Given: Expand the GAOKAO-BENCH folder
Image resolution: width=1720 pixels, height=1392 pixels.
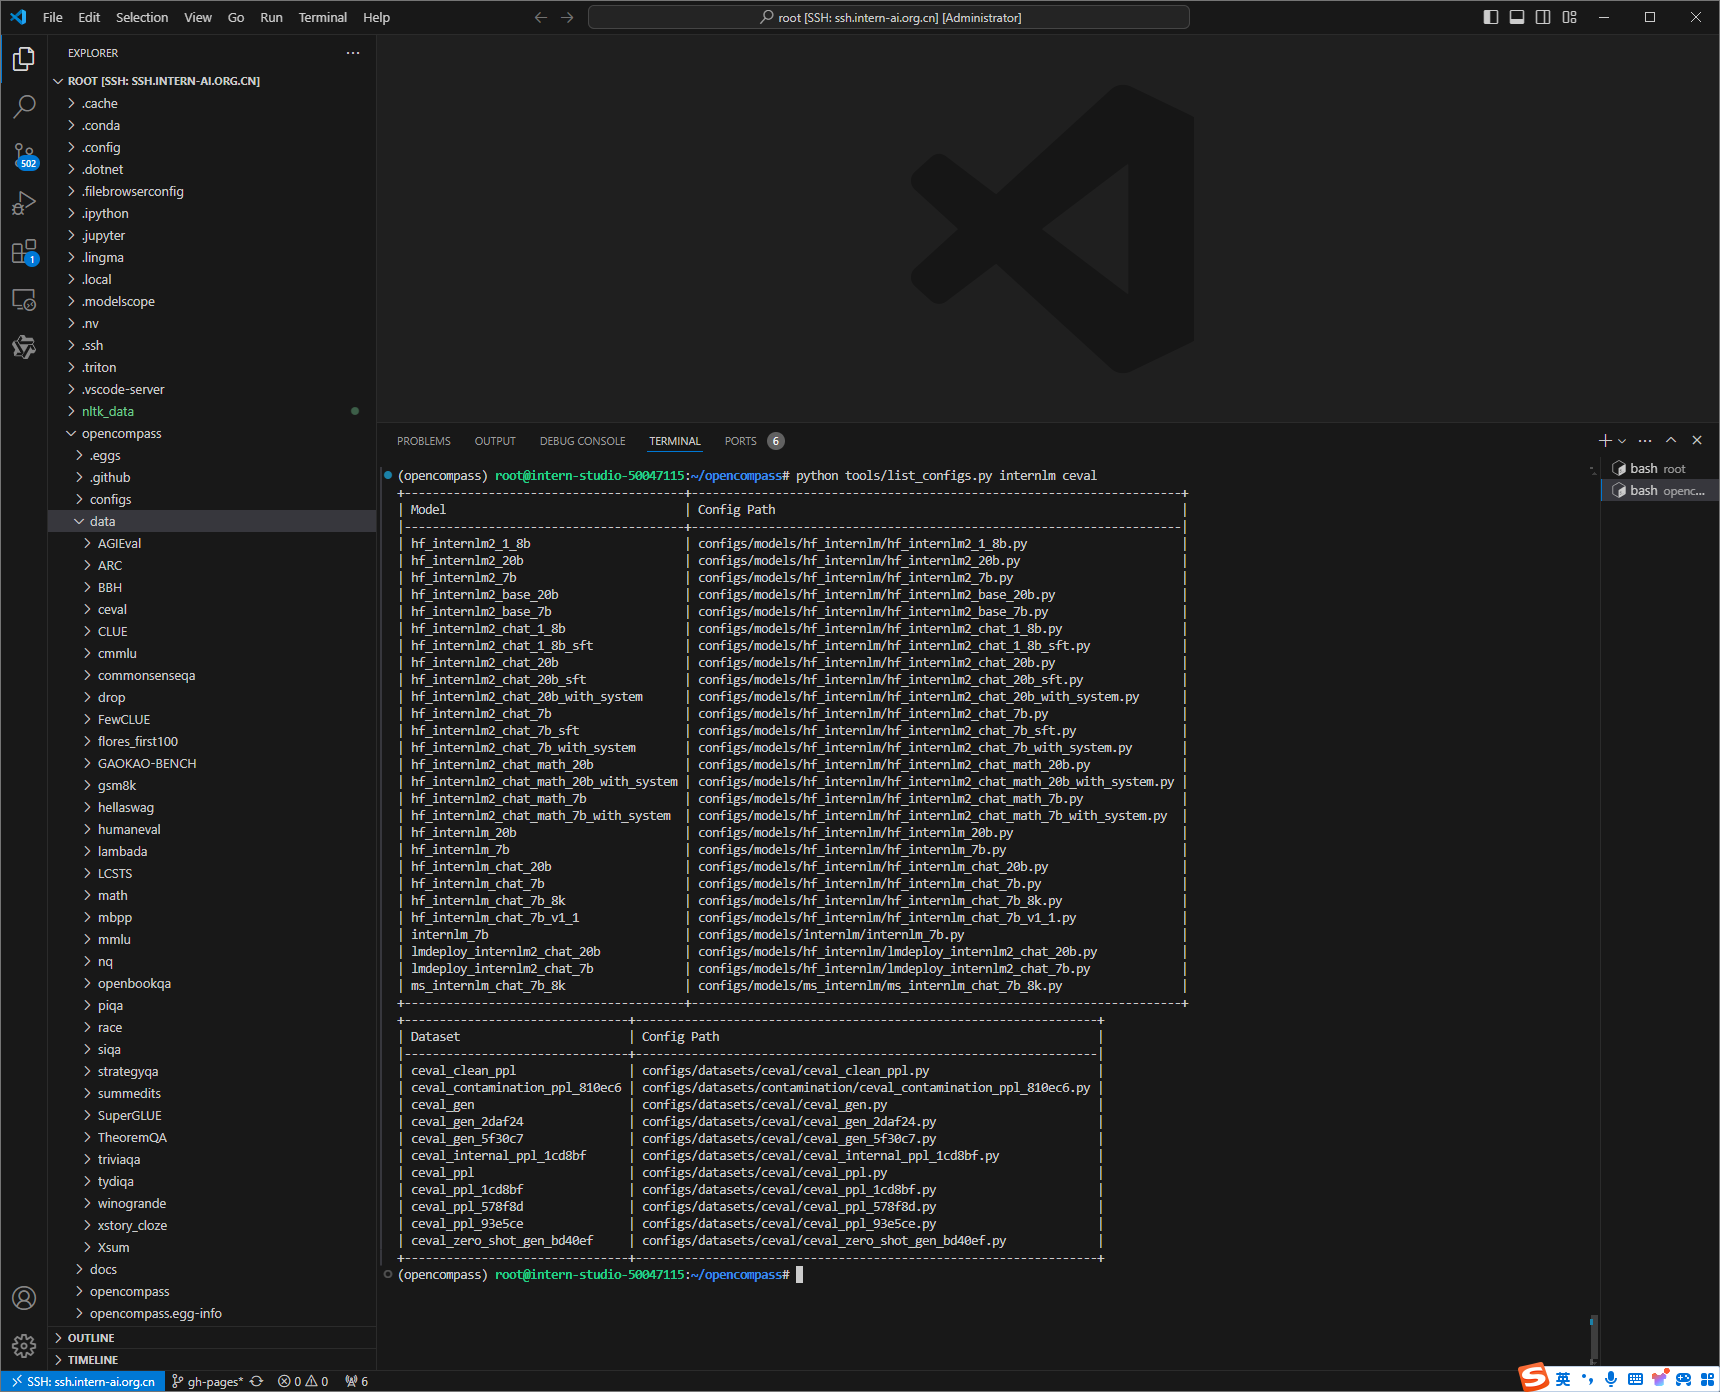Looking at the screenshot, I should (212, 763).
